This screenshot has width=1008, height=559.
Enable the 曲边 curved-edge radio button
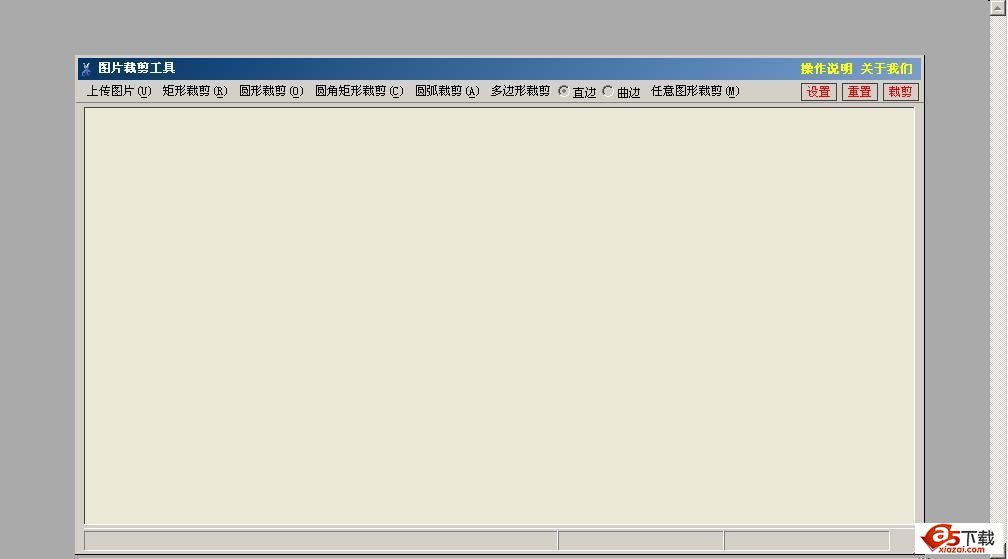pos(608,91)
